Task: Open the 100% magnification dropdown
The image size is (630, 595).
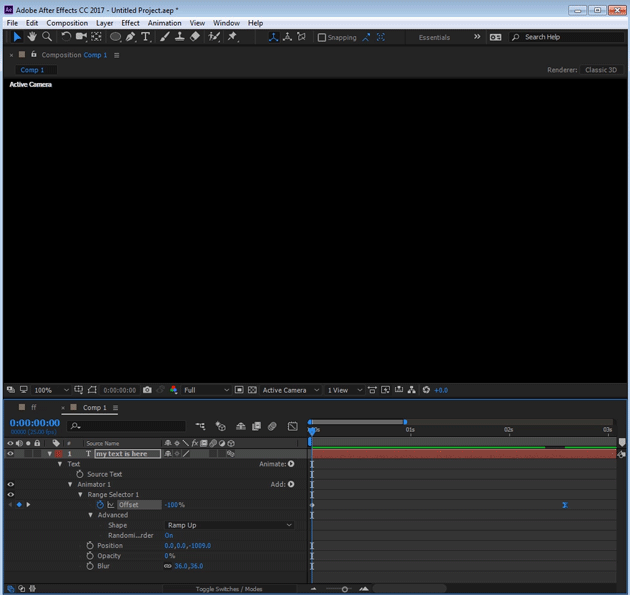Action: point(51,390)
